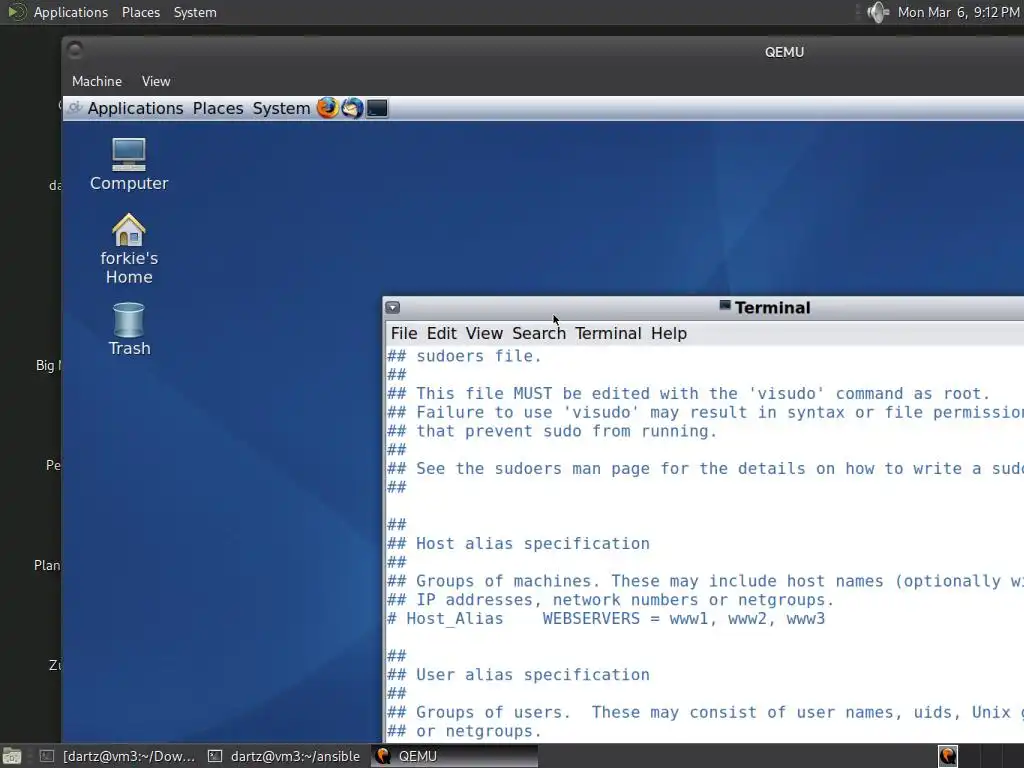This screenshot has height=768, width=1024.
Task: Select the forkie's Home desktop icon
Action: point(129,249)
